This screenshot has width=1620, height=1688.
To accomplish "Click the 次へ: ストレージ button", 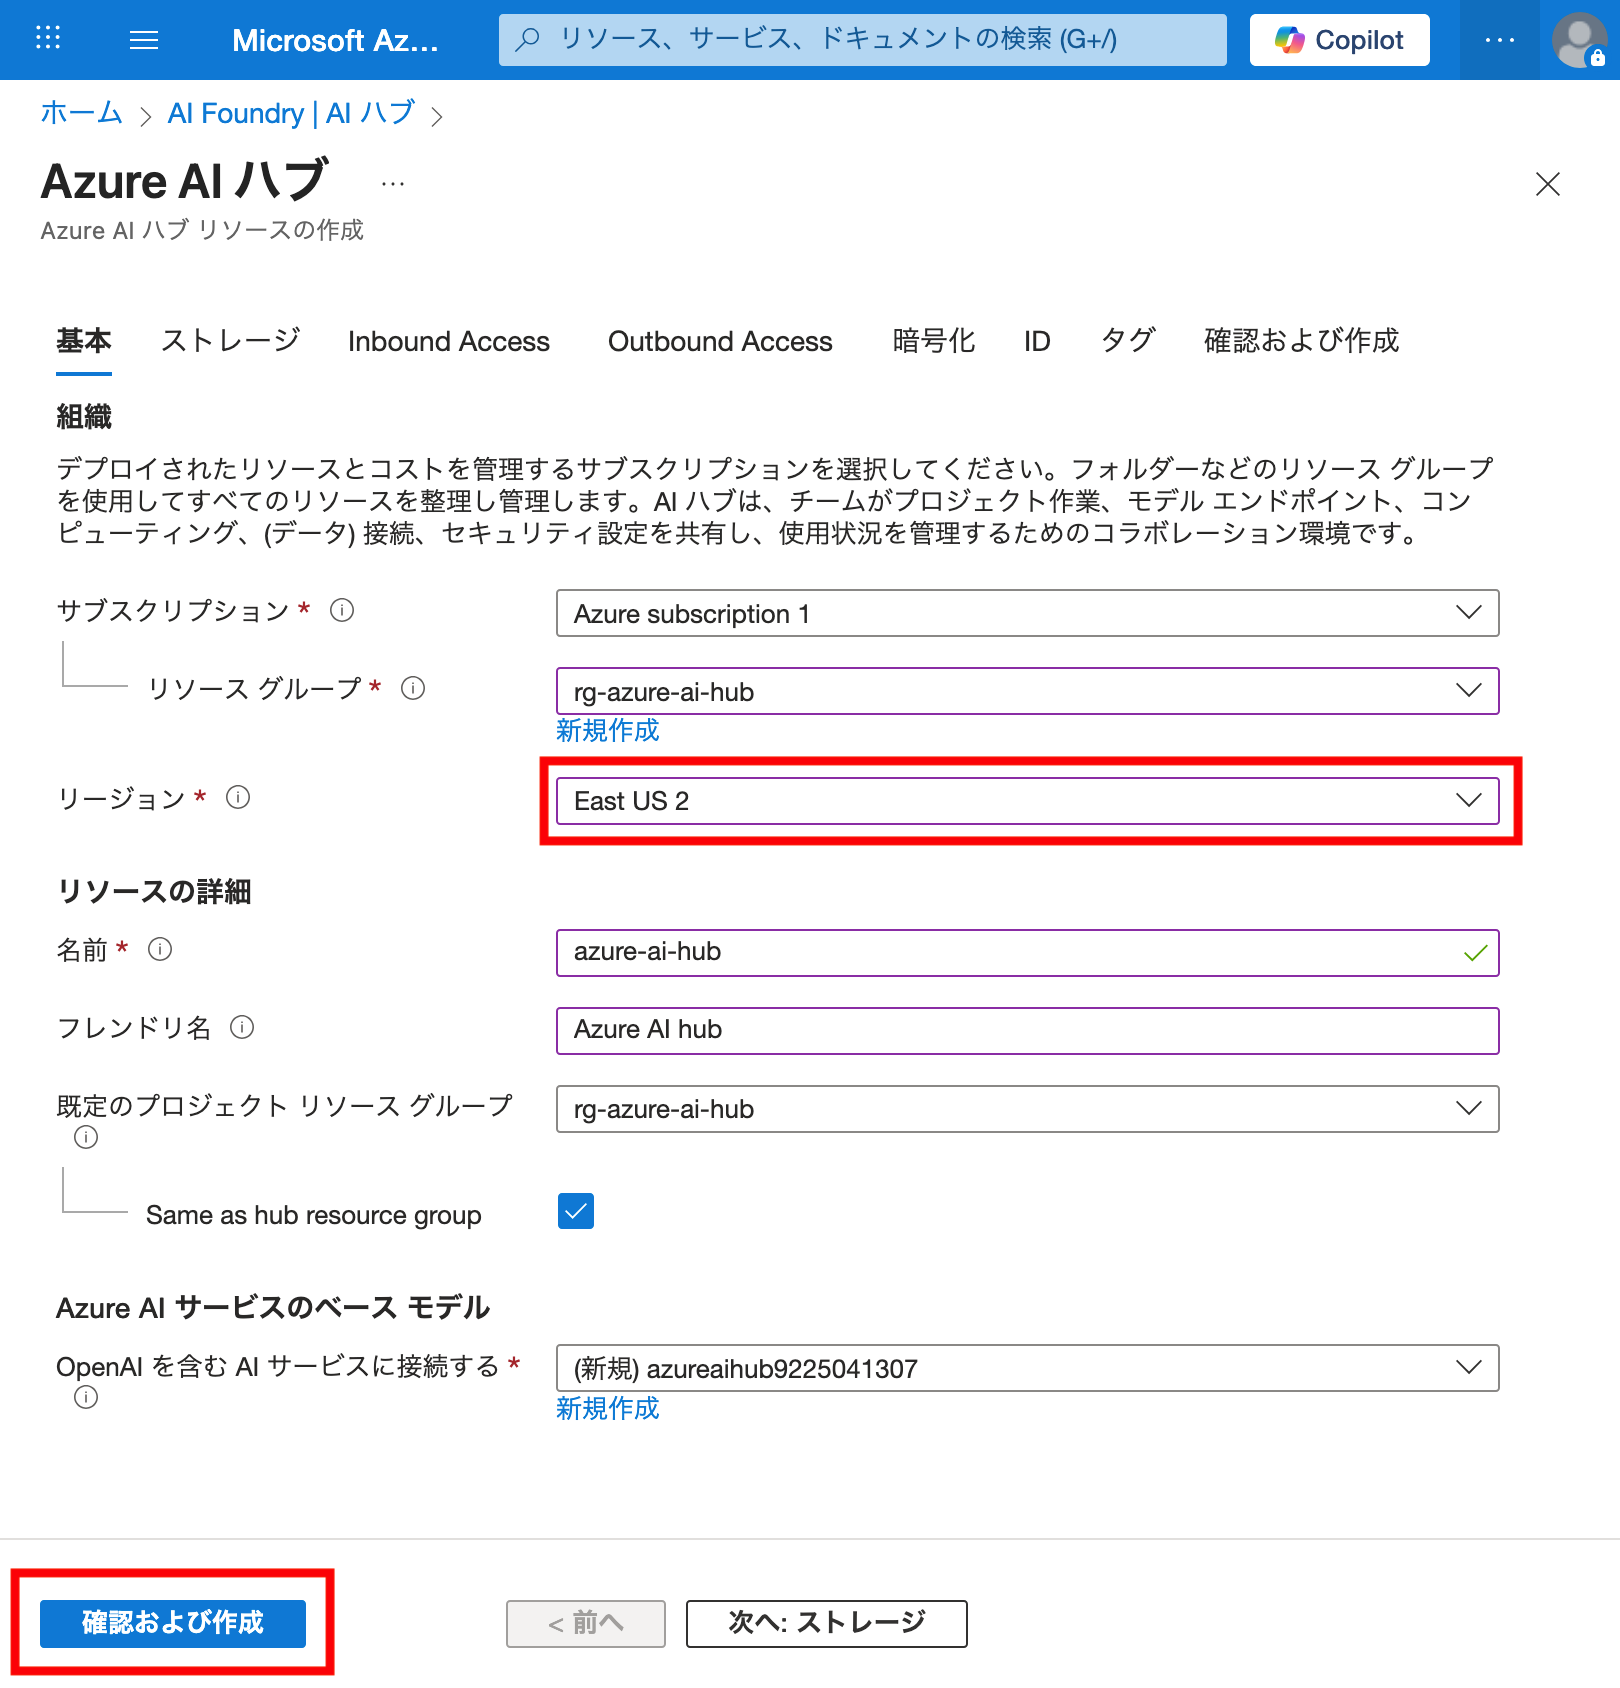I will [x=827, y=1623].
